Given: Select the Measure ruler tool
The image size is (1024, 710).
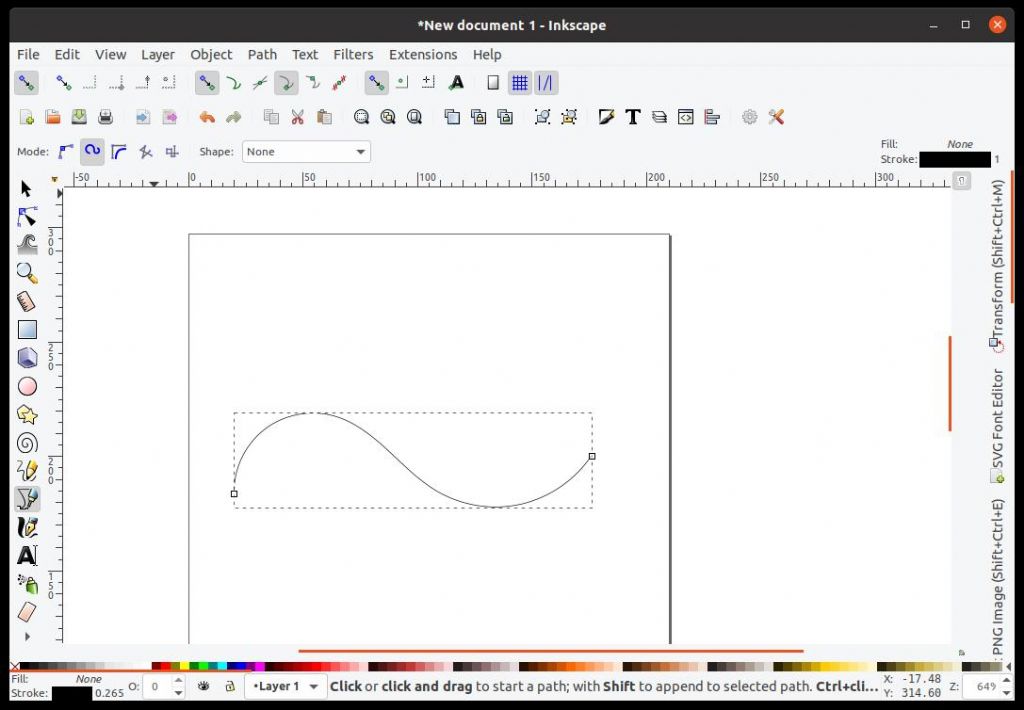Looking at the screenshot, I should click(27, 302).
